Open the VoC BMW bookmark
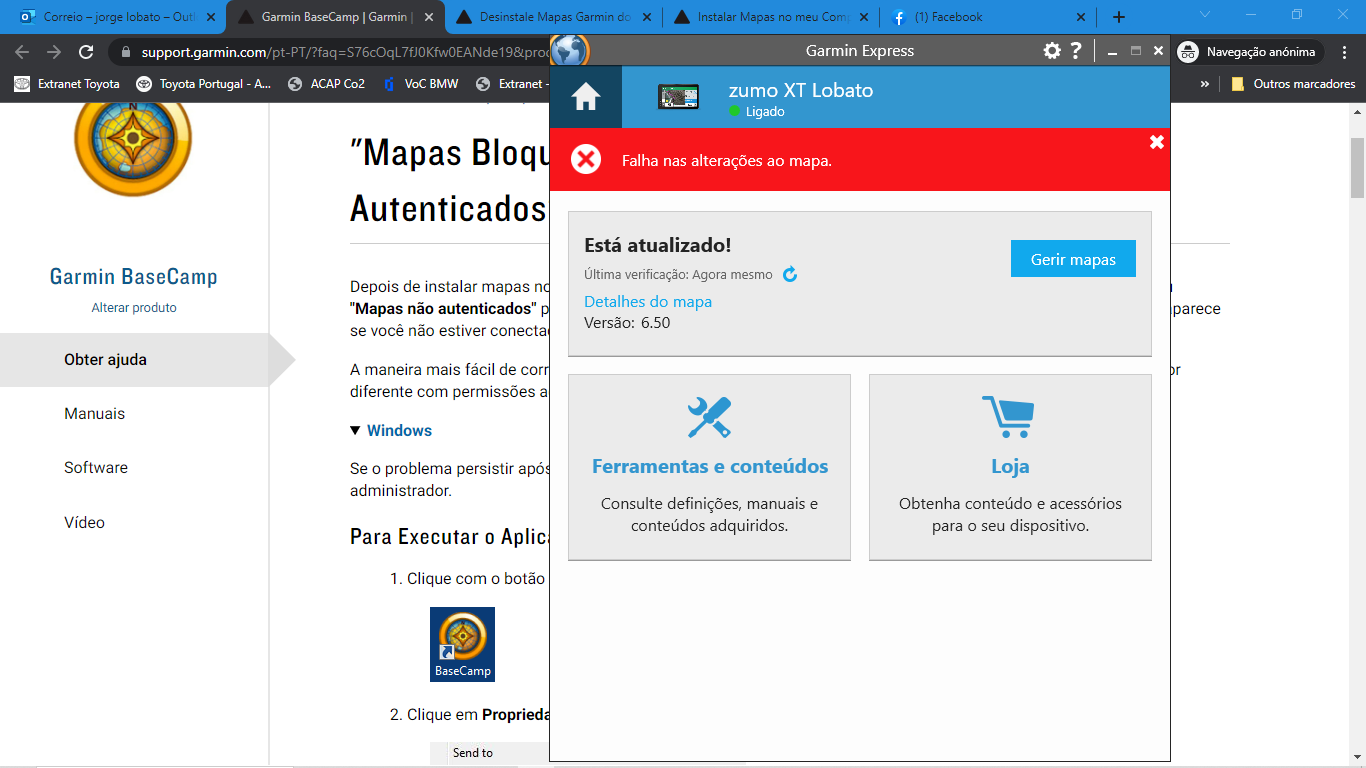 coord(420,84)
